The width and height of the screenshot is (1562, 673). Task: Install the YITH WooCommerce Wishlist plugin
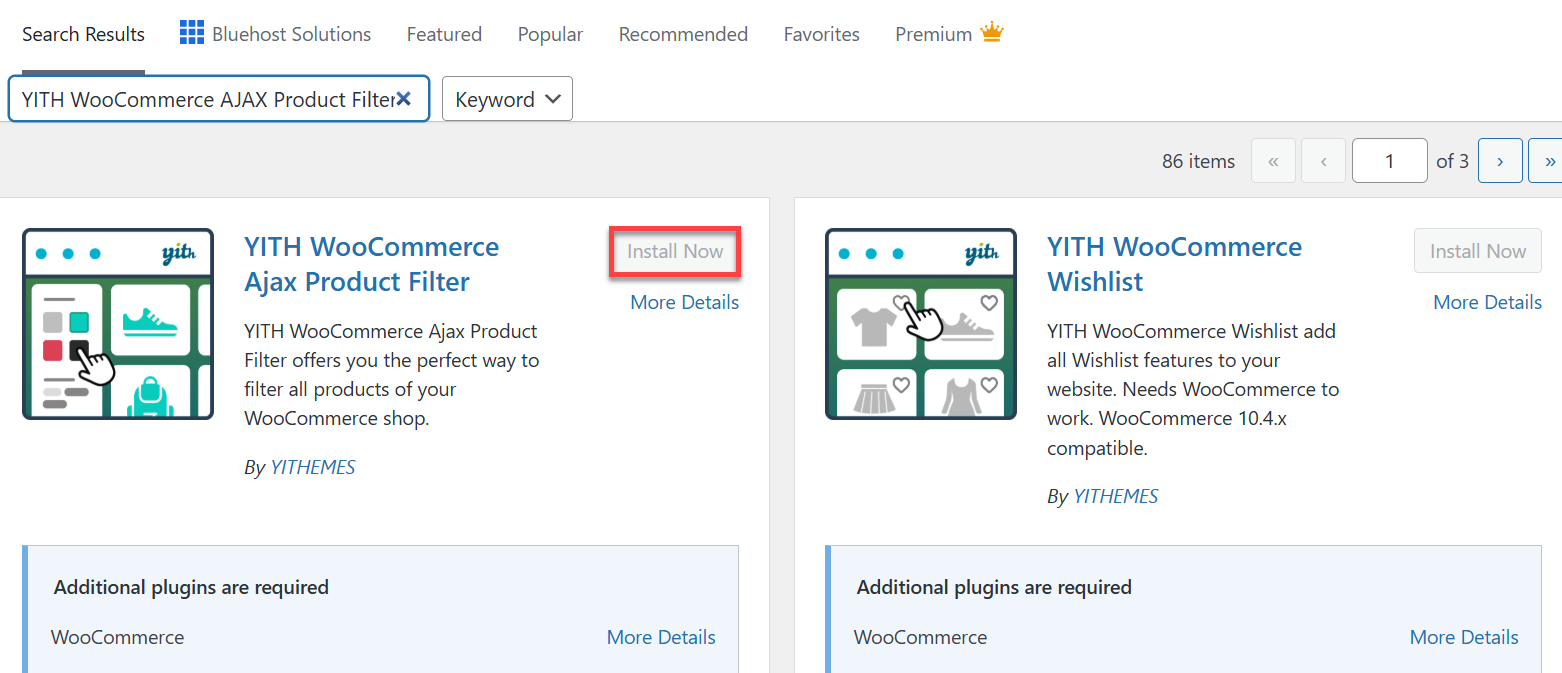1477,250
